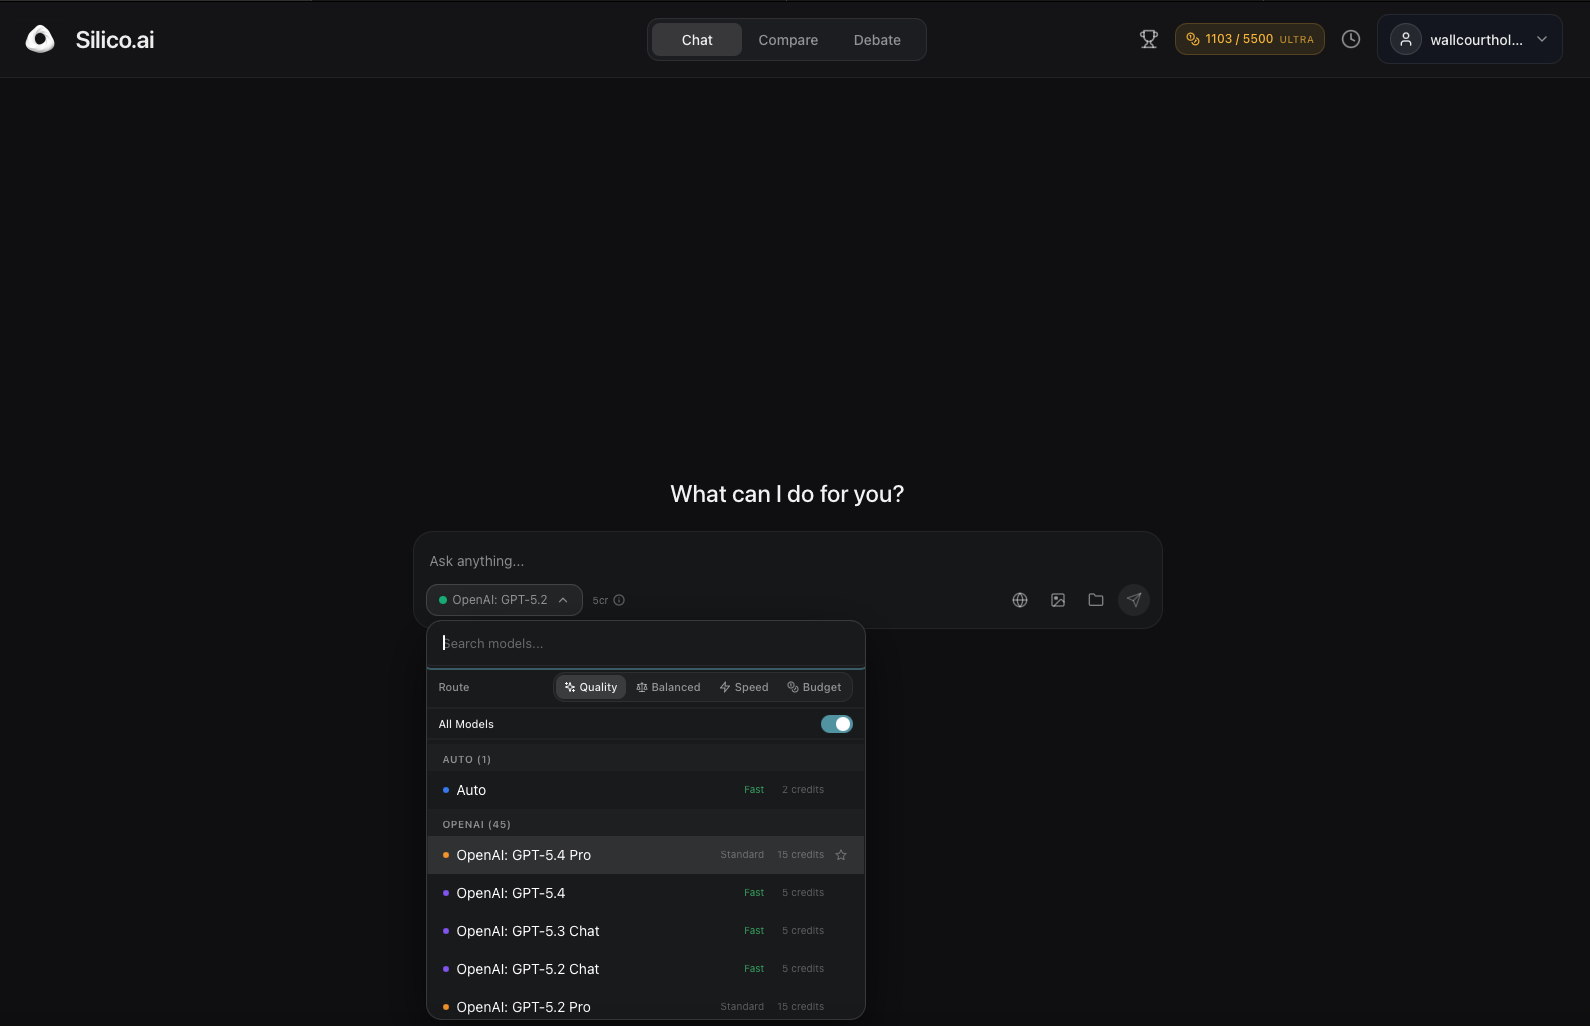Click the Fast tag on GPT-5.3 Chat

(x=754, y=931)
